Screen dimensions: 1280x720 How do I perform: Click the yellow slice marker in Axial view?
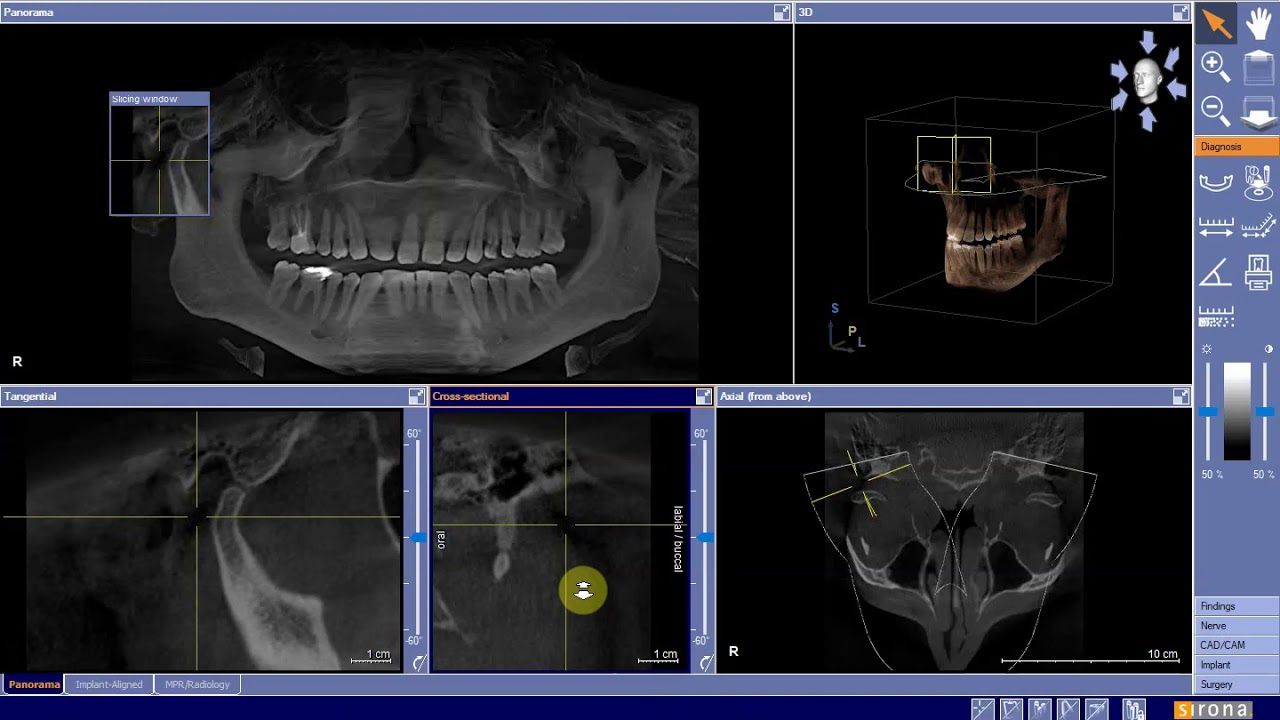[864, 482]
